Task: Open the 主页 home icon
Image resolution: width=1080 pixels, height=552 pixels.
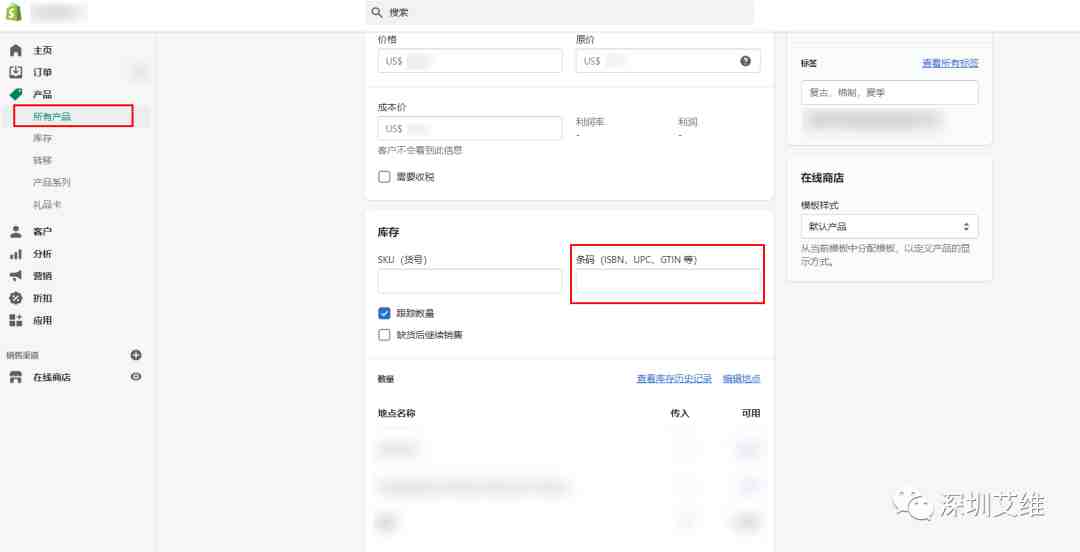Action: coord(16,50)
